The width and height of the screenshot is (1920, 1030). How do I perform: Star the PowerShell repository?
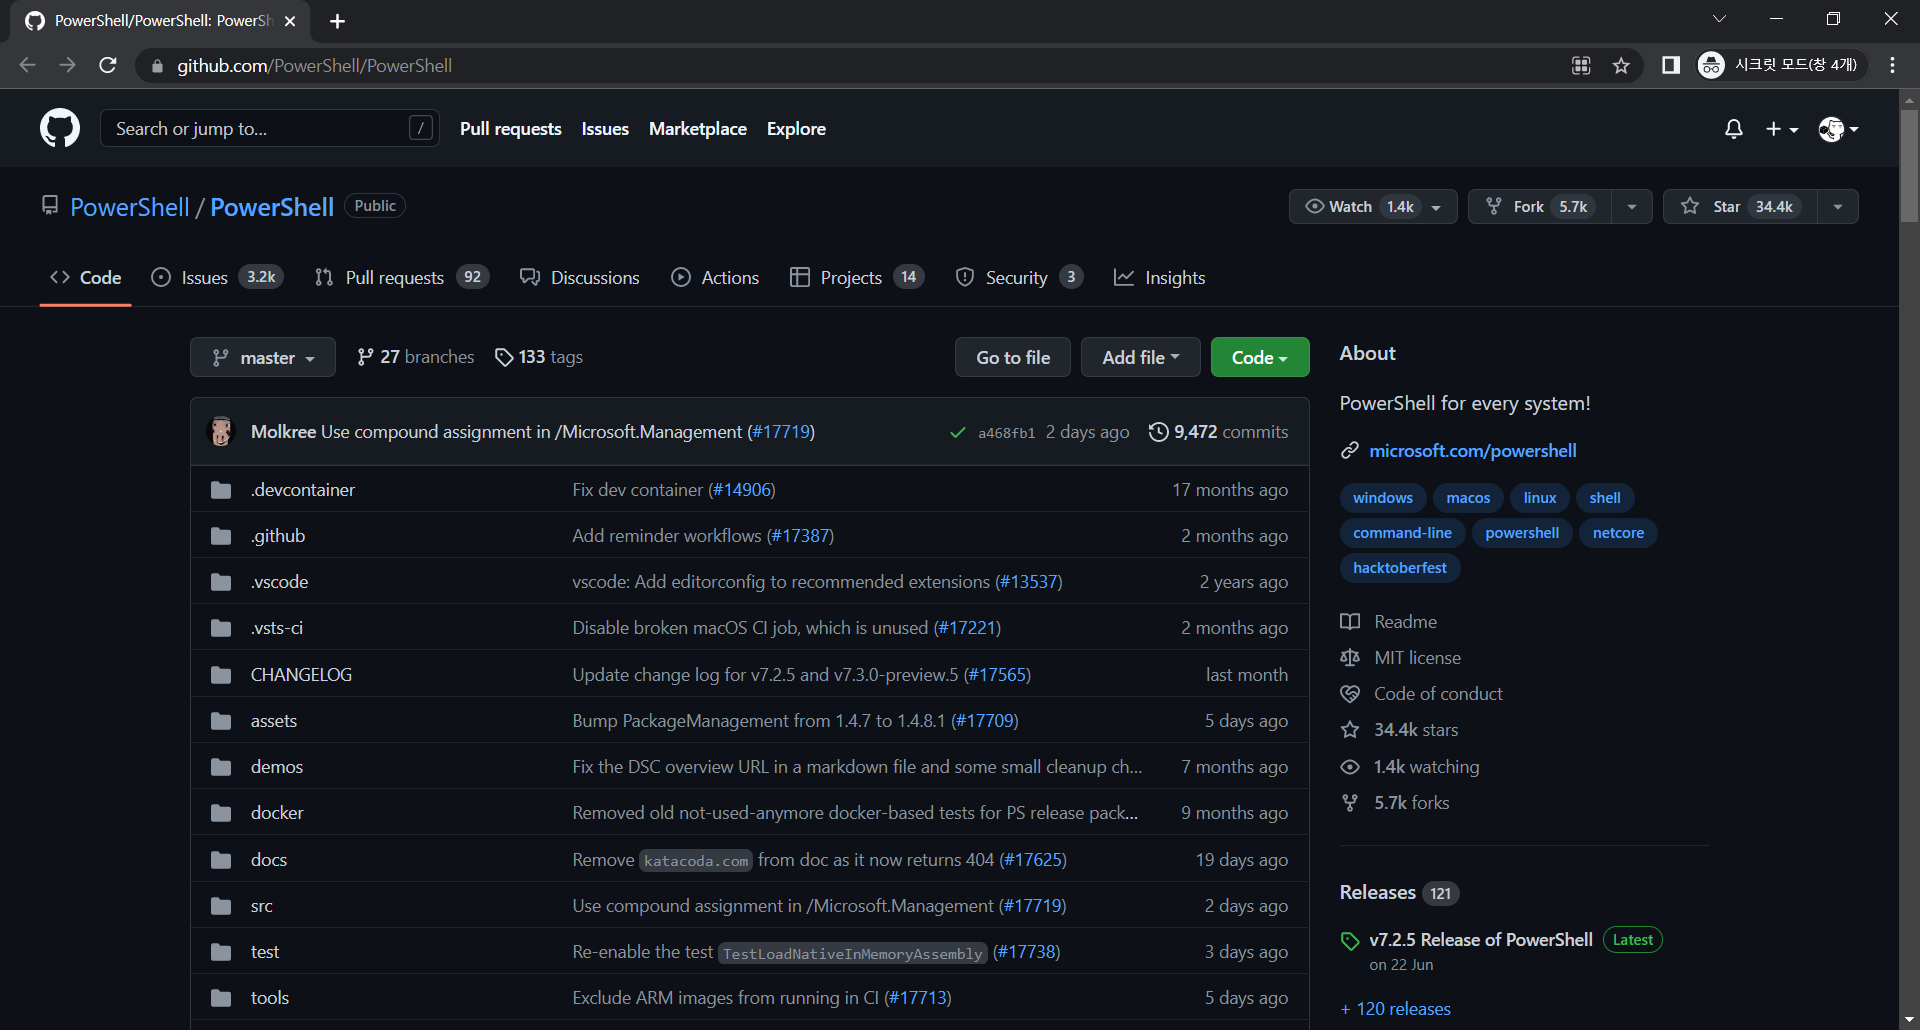pos(1740,207)
